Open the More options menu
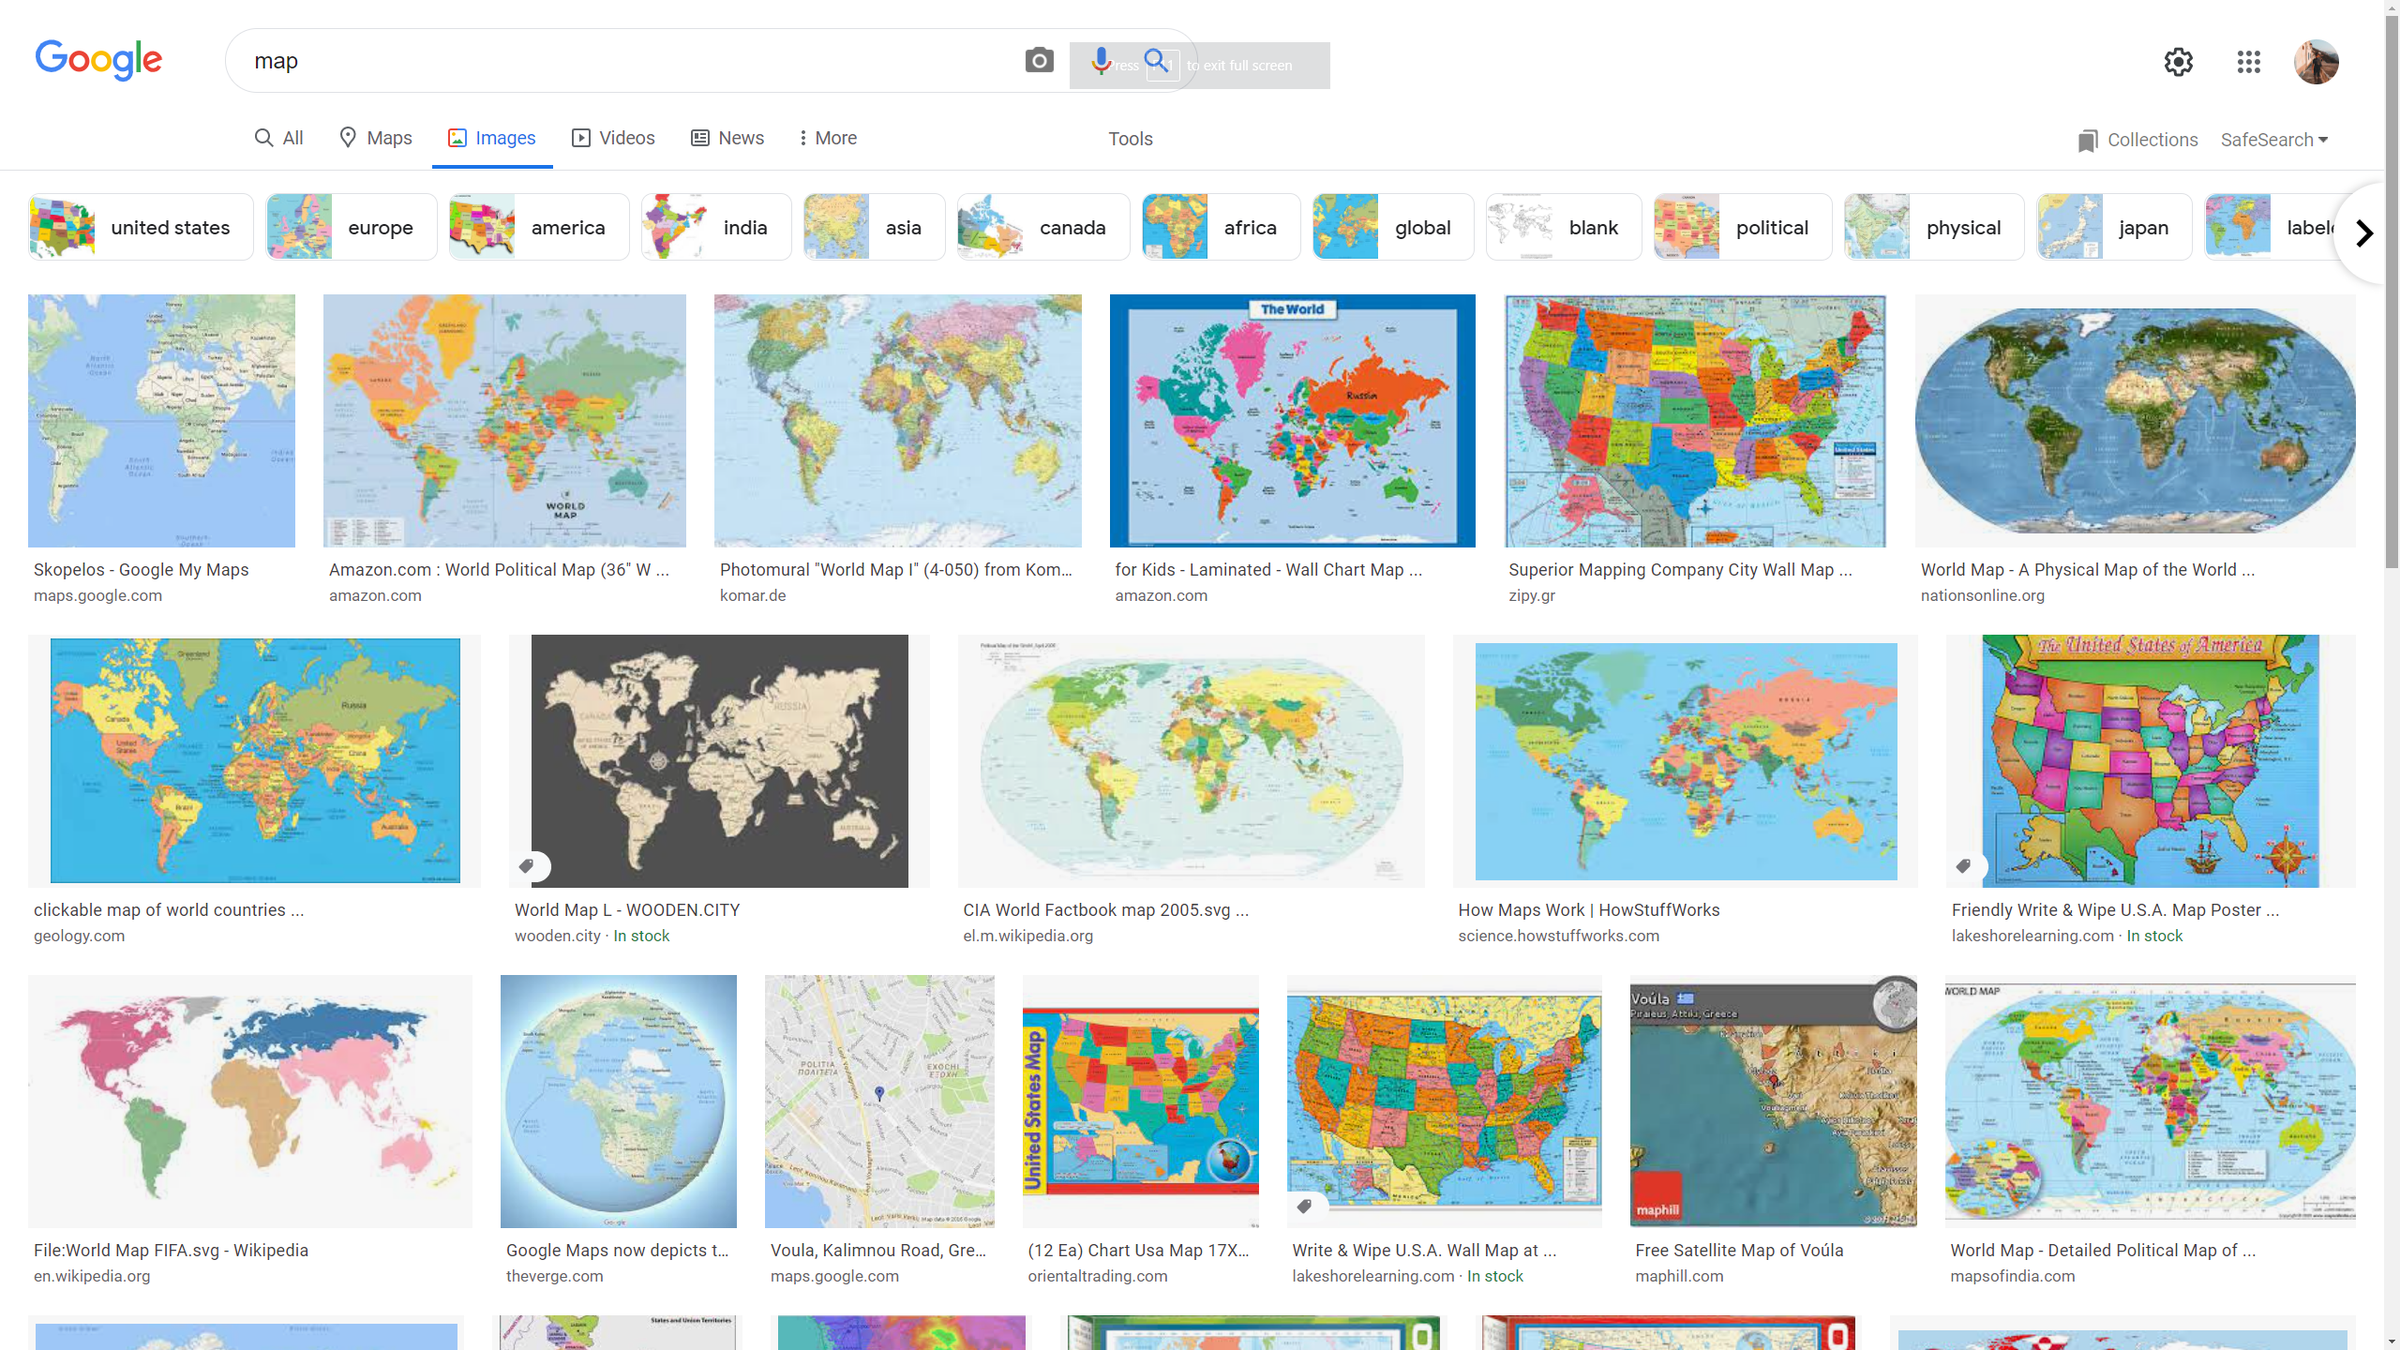Screen dimensions: 2400x1350 click(827, 138)
